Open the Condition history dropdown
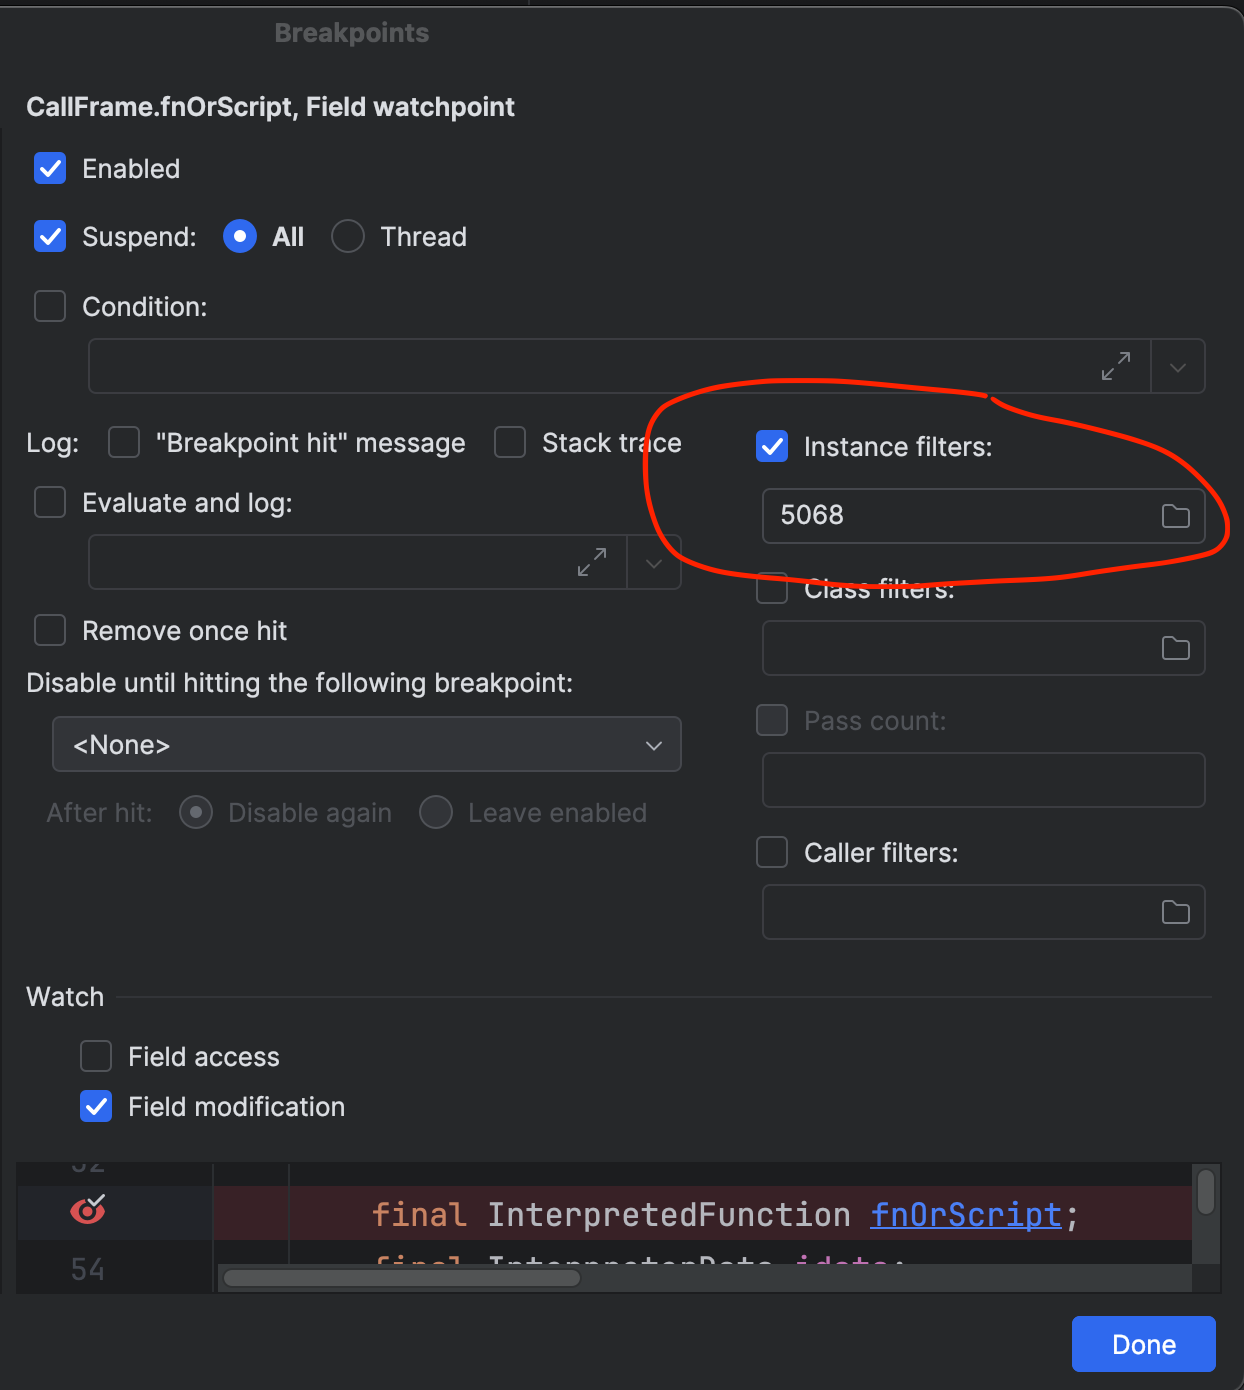This screenshot has width=1244, height=1390. click(1178, 366)
